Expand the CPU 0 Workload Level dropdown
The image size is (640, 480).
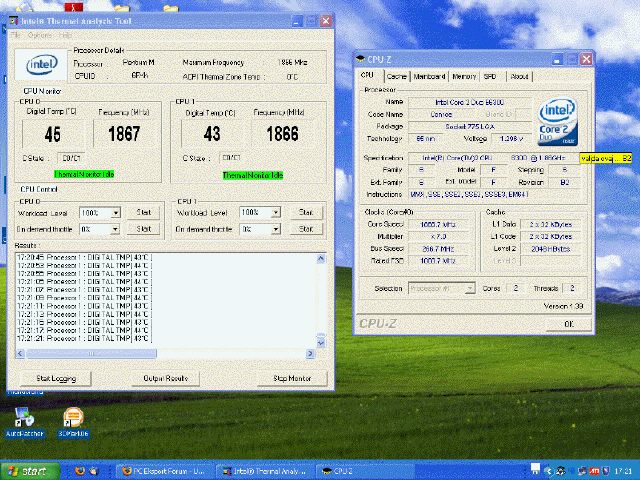(116, 213)
